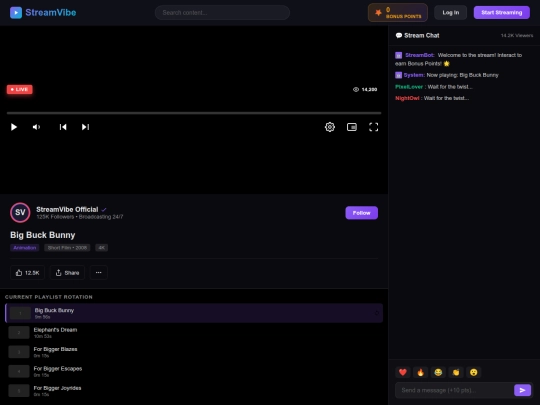Select For Bigger Joyrides in the playlist
The height and width of the screenshot is (405, 540).
194,391
